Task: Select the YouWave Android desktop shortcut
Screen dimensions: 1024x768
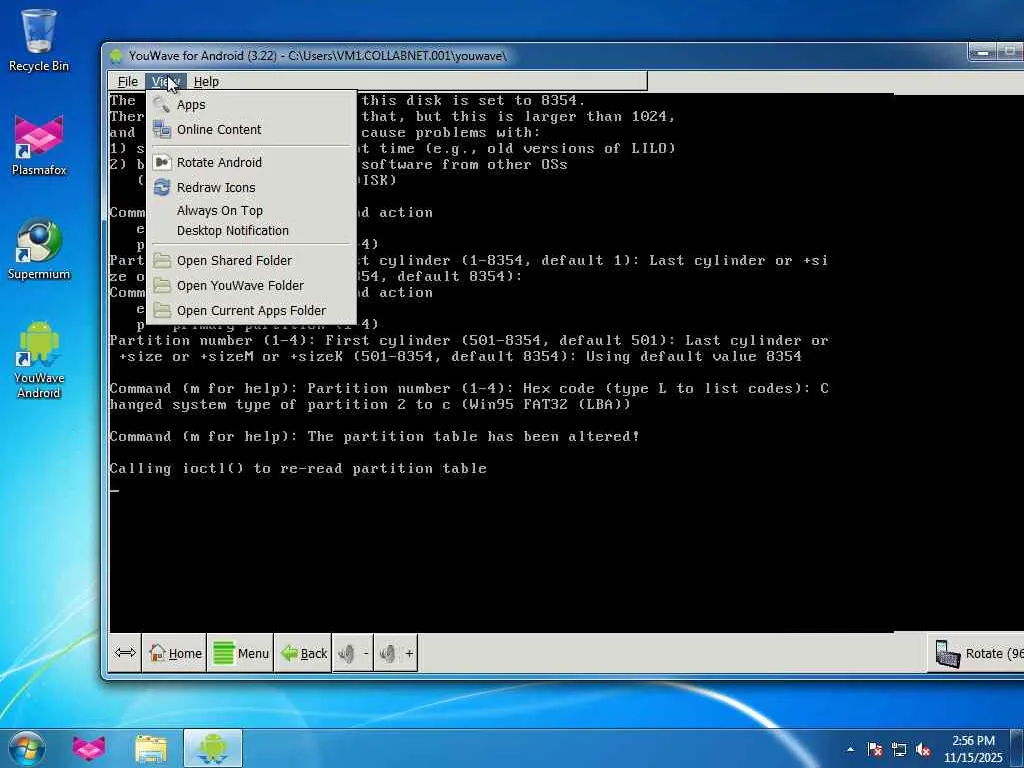Action: 39,359
